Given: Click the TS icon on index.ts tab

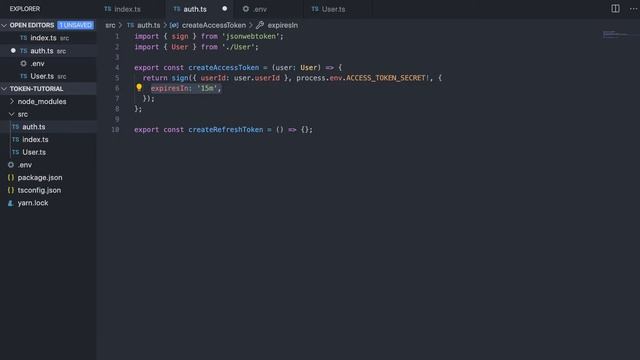Looking at the screenshot, I should 108,9.
